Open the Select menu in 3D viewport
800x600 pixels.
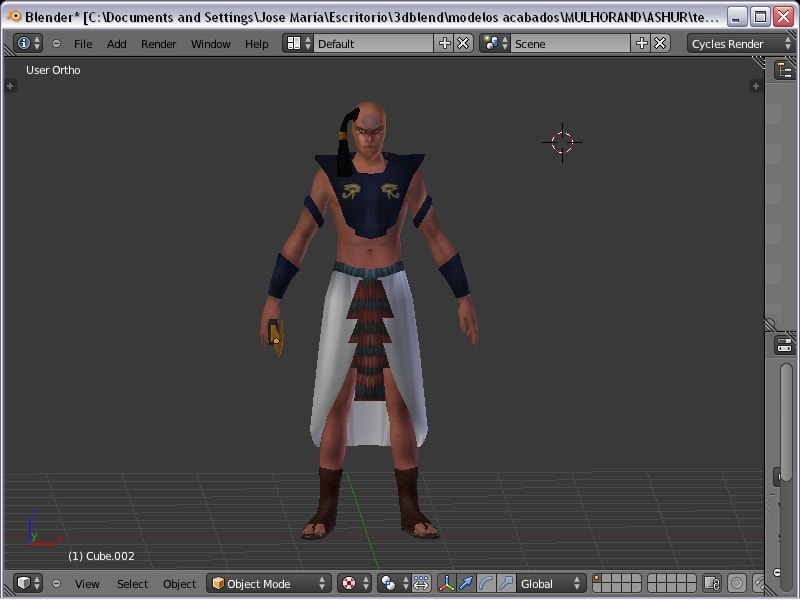[132, 584]
